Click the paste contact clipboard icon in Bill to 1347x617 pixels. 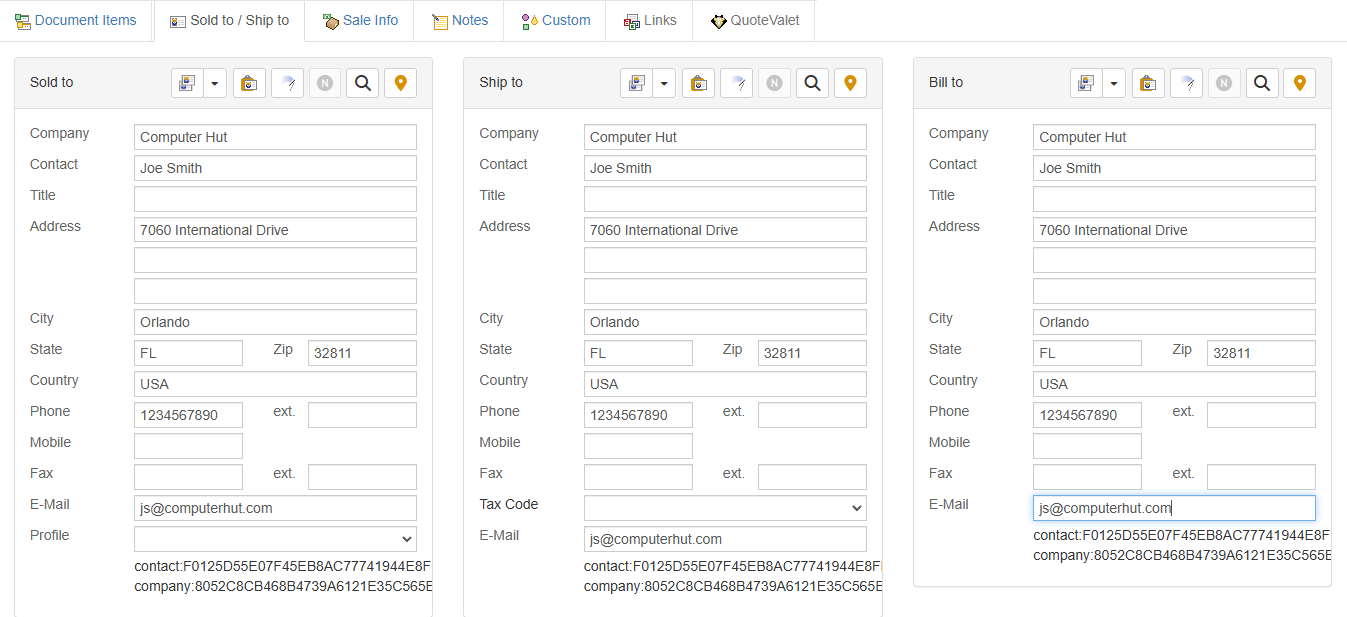click(1148, 83)
